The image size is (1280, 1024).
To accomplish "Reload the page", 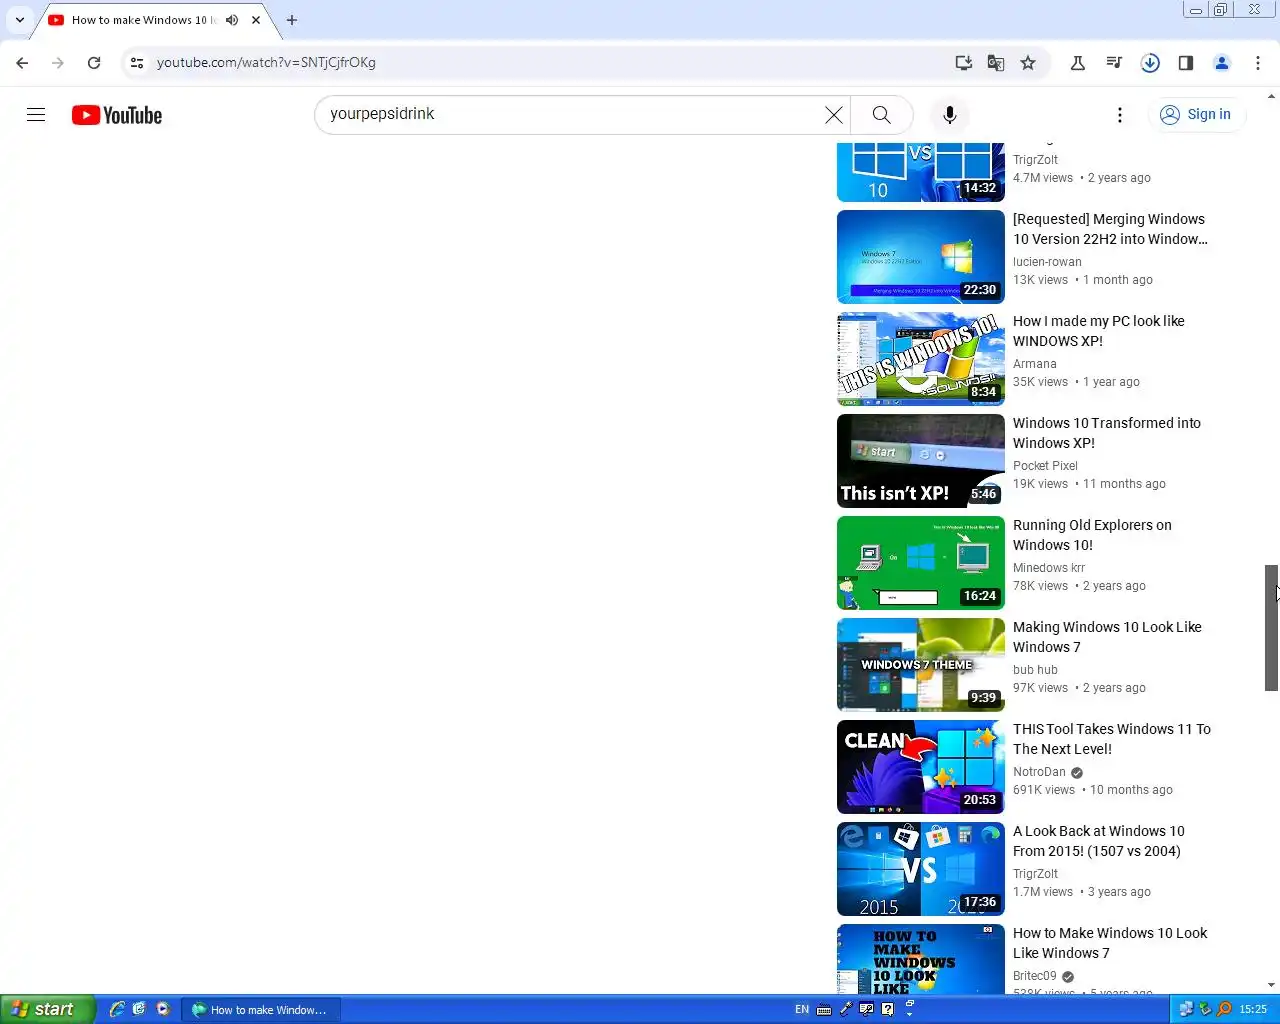I will point(94,62).
